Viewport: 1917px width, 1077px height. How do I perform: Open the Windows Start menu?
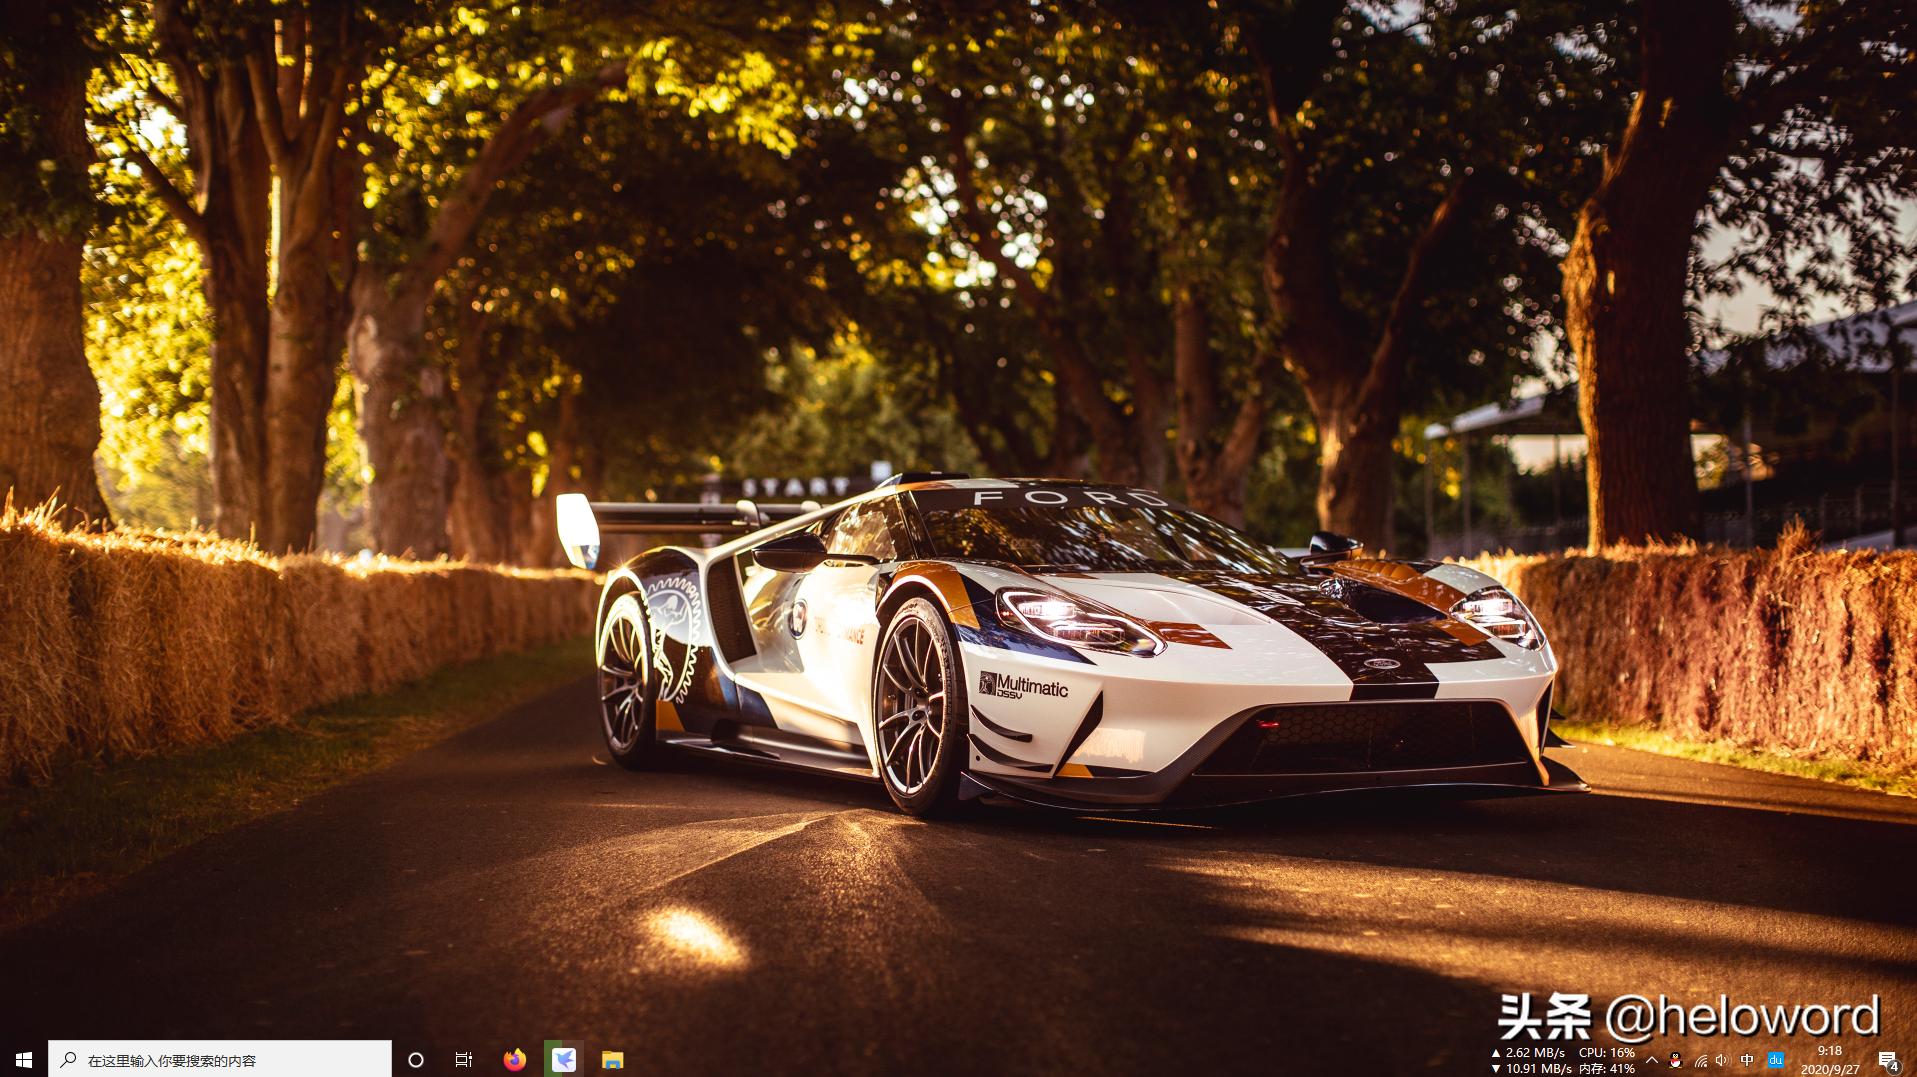pyautogui.click(x=24, y=1059)
